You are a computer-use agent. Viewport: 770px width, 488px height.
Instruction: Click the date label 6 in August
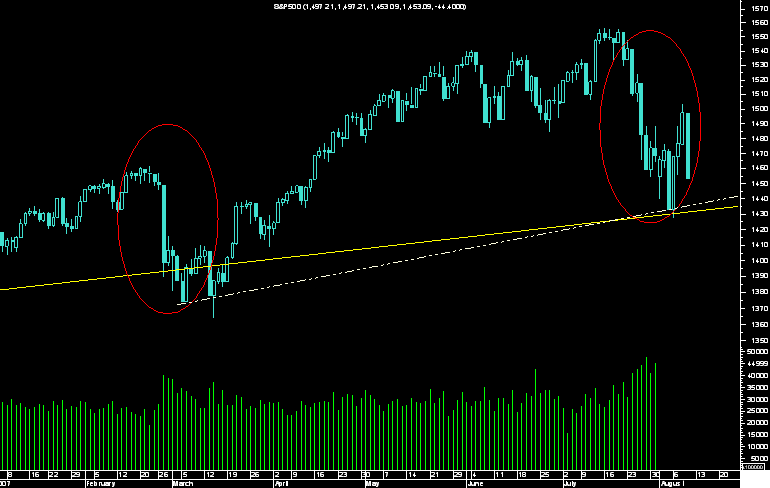point(676,475)
